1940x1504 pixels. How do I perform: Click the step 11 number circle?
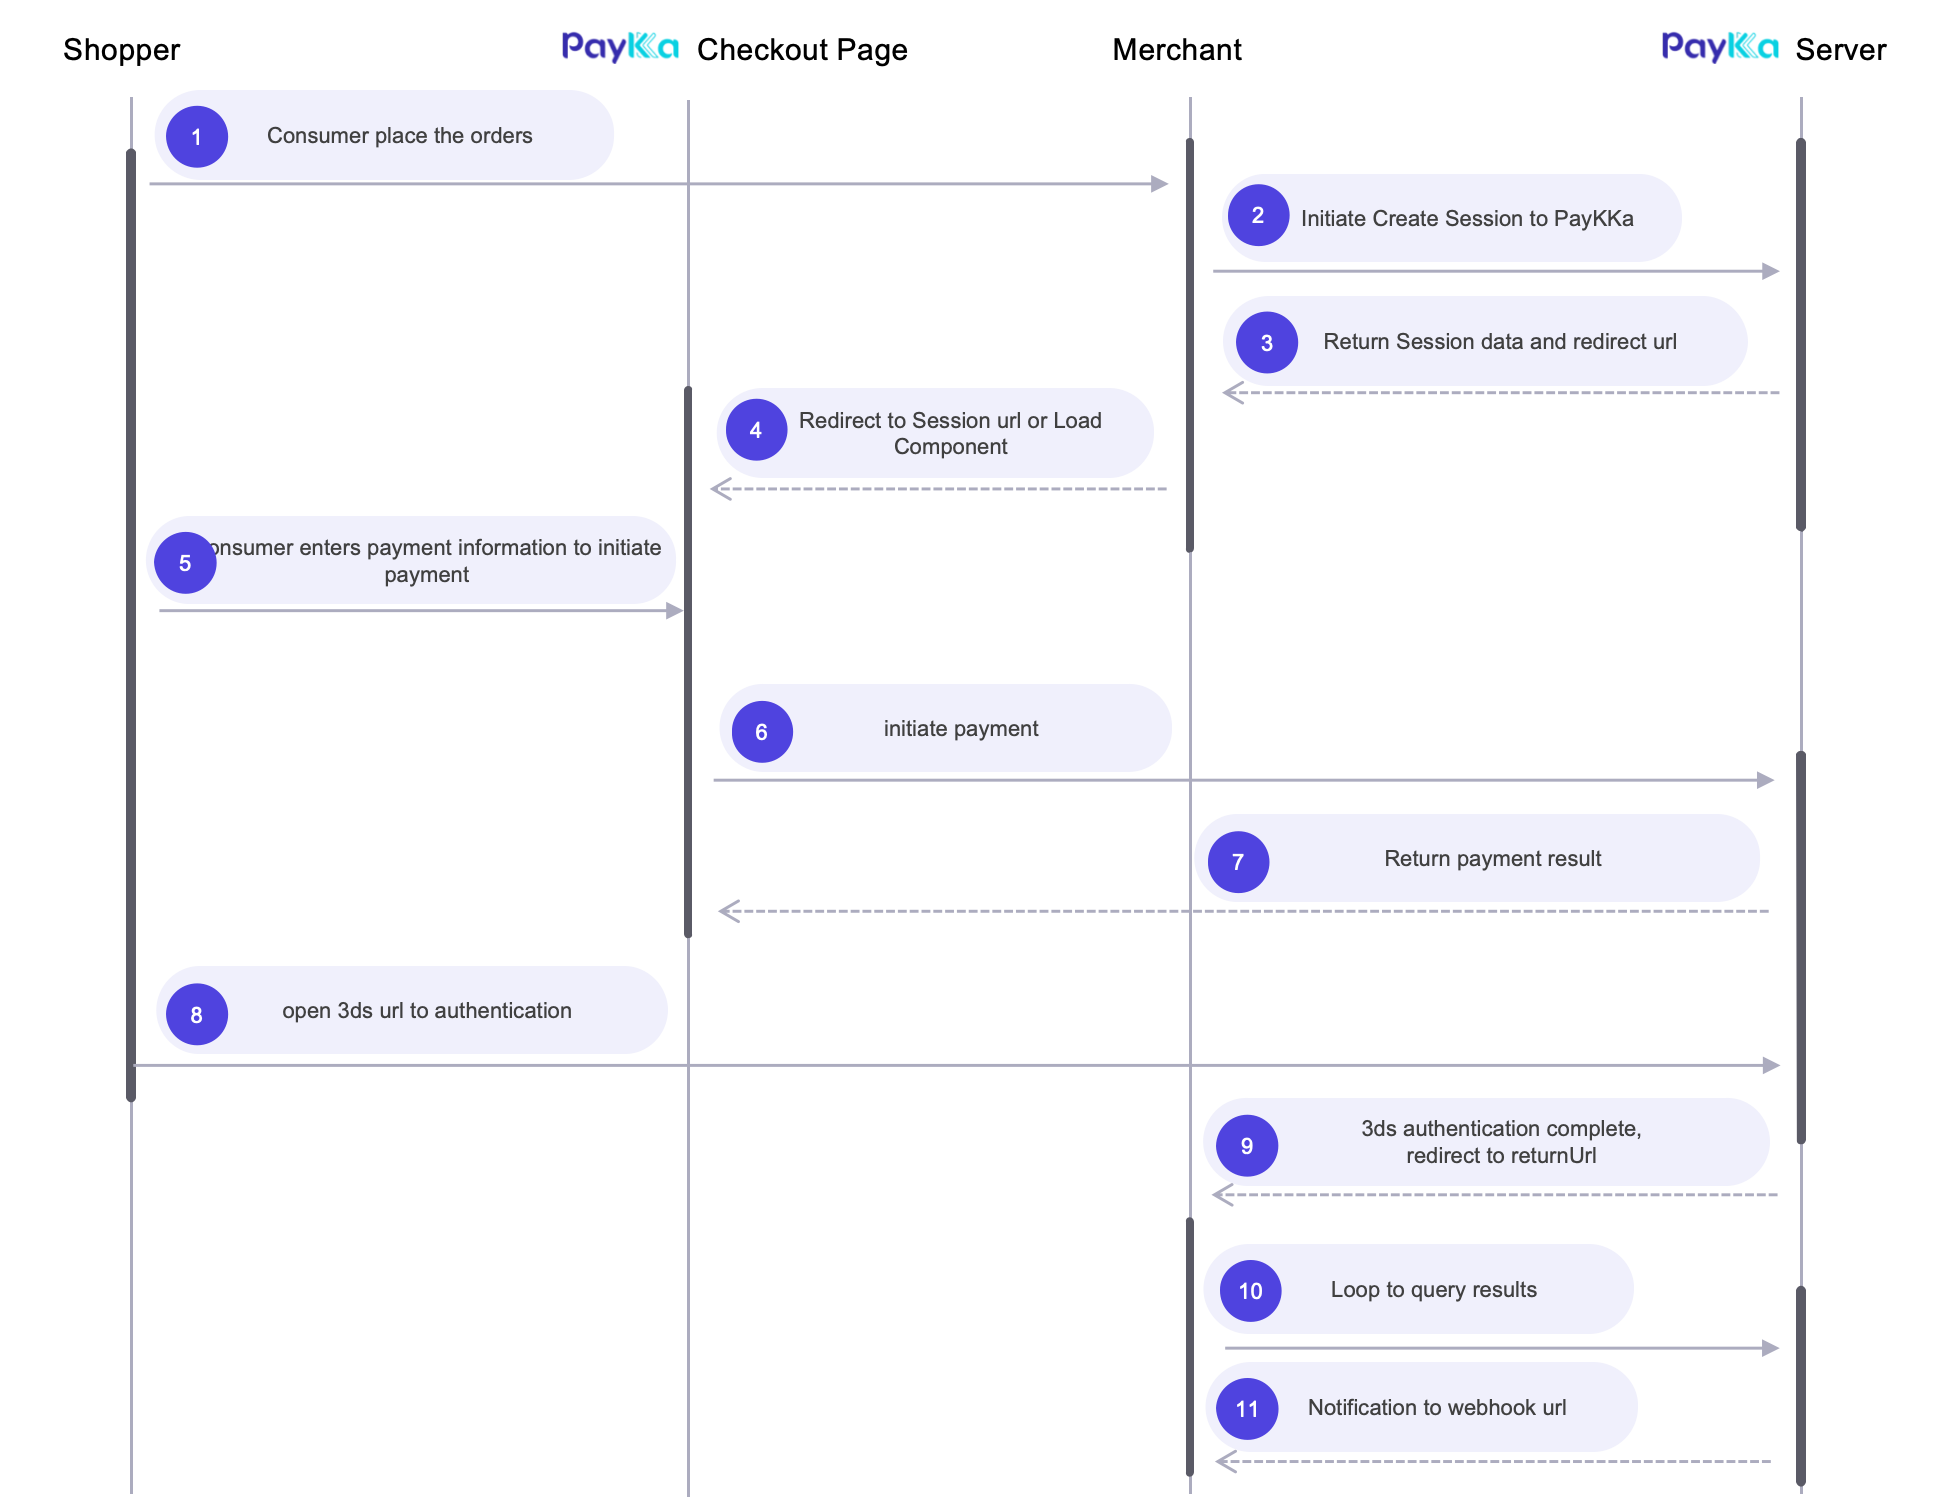pyautogui.click(x=1247, y=1409)
